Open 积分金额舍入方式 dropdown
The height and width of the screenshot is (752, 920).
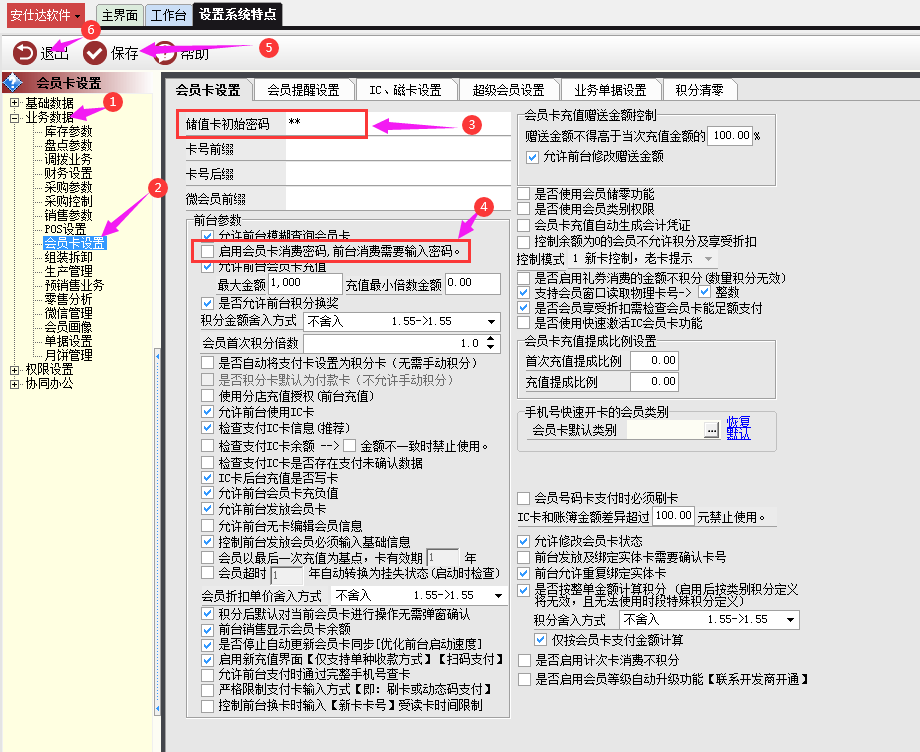[491, 322]
